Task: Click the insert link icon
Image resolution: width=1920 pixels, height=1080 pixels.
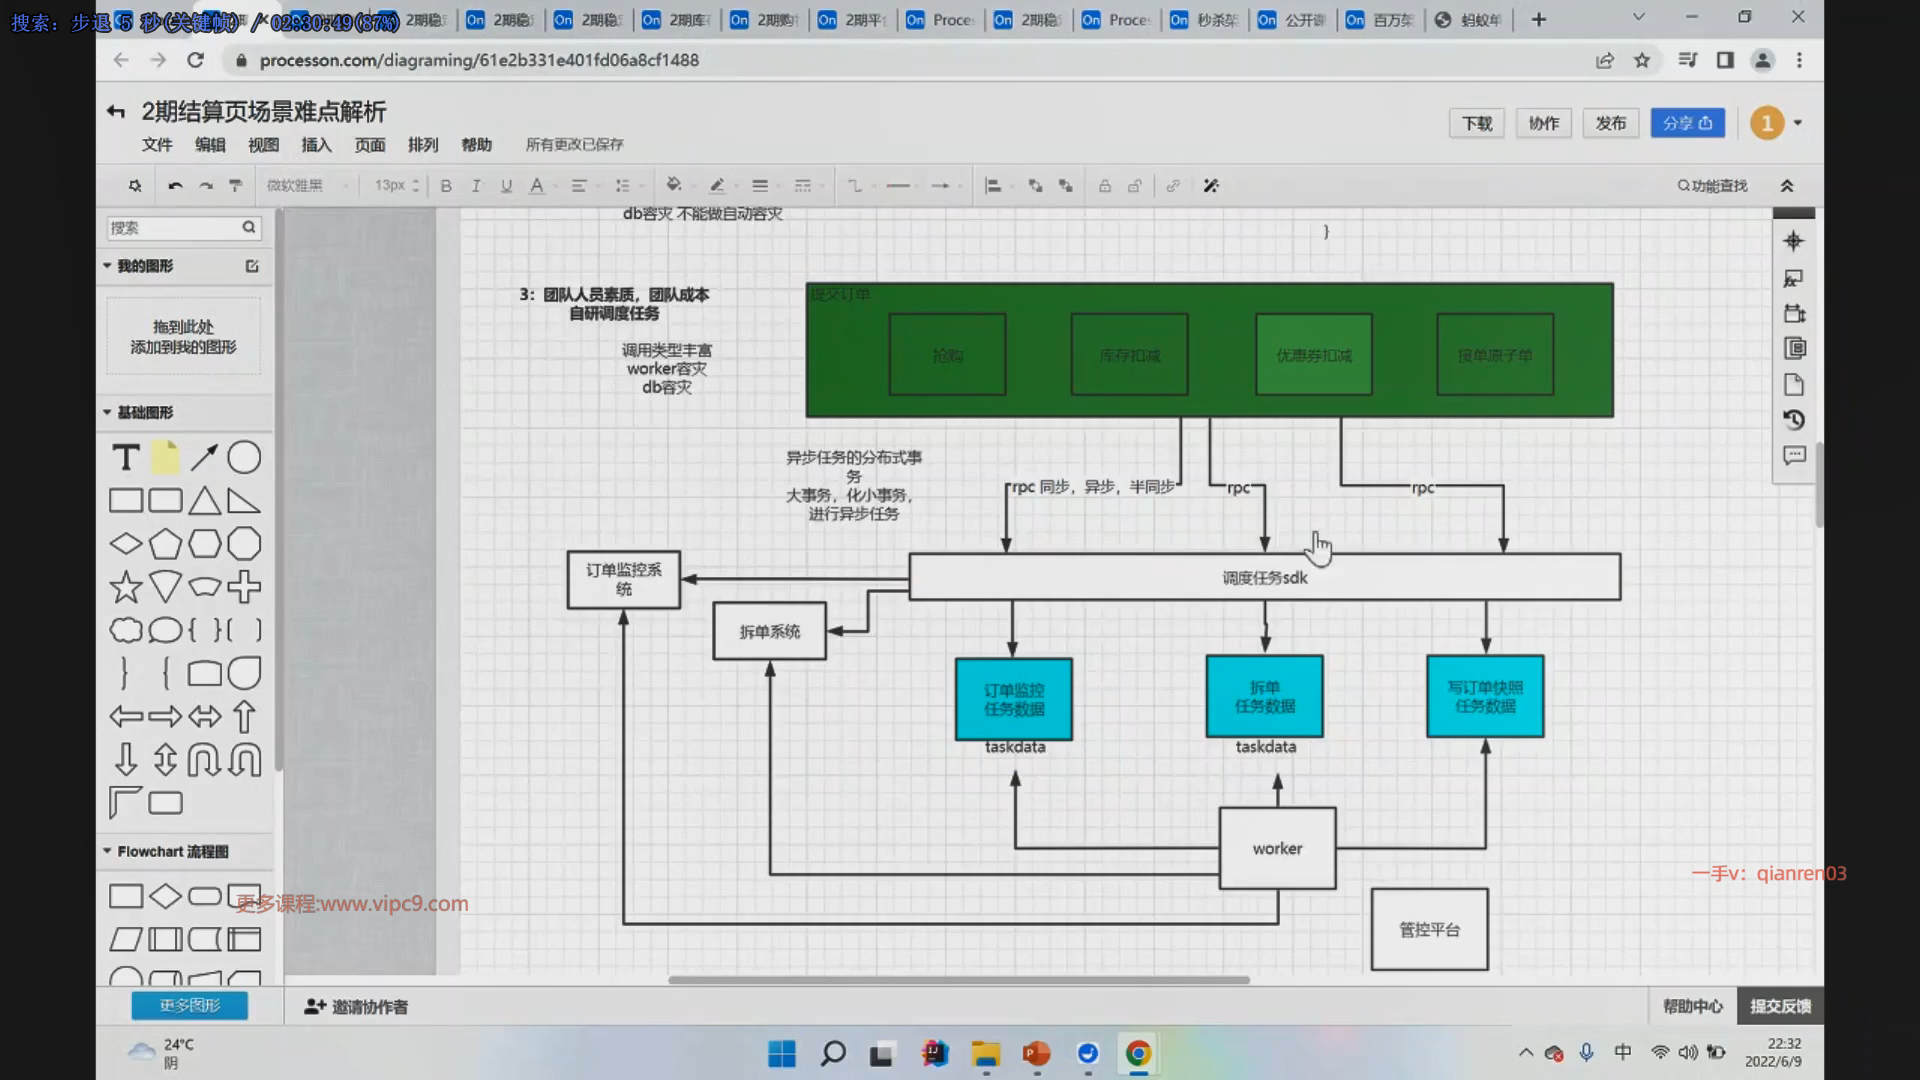Action: click(x=1173, y=186)
